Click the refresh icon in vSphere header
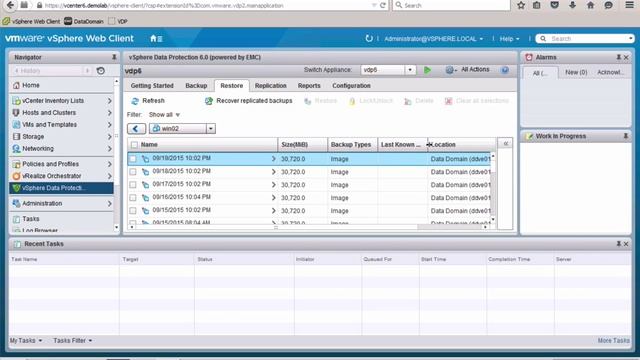The height and width of the screenshot is (360, 640). 369,38
